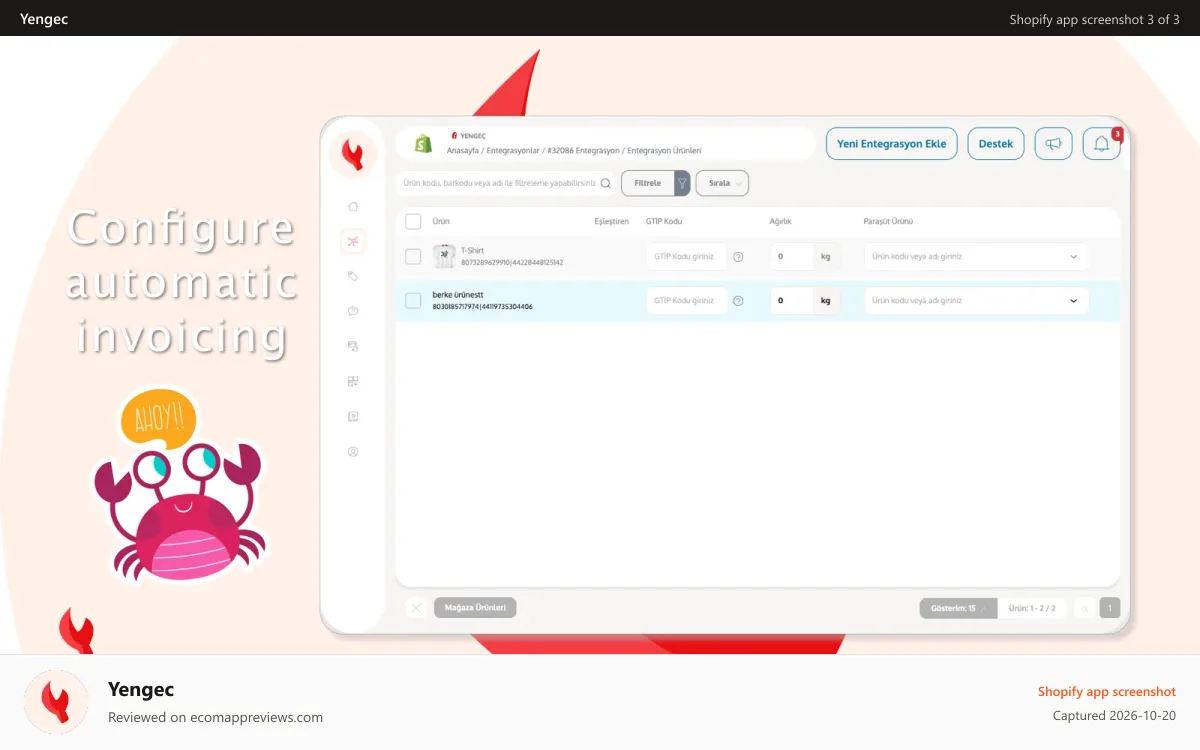Open the price tag sidebar icon
1200x750 pixels.
(353, 276)
